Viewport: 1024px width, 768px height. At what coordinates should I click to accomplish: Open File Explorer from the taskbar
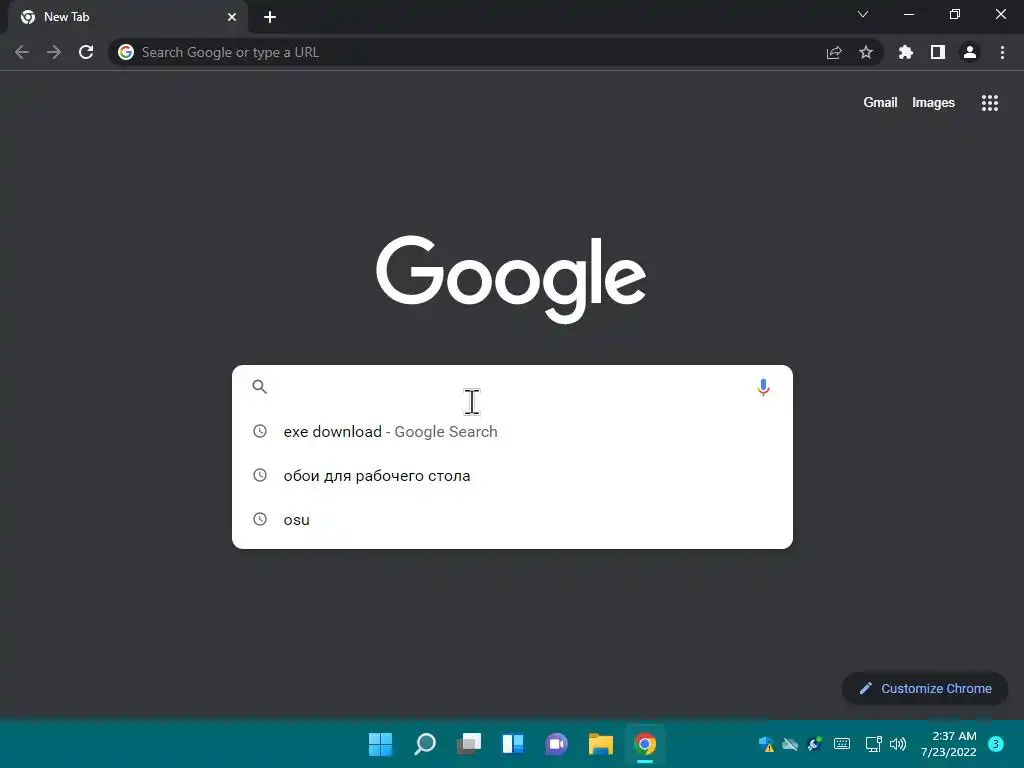point(601,744)
